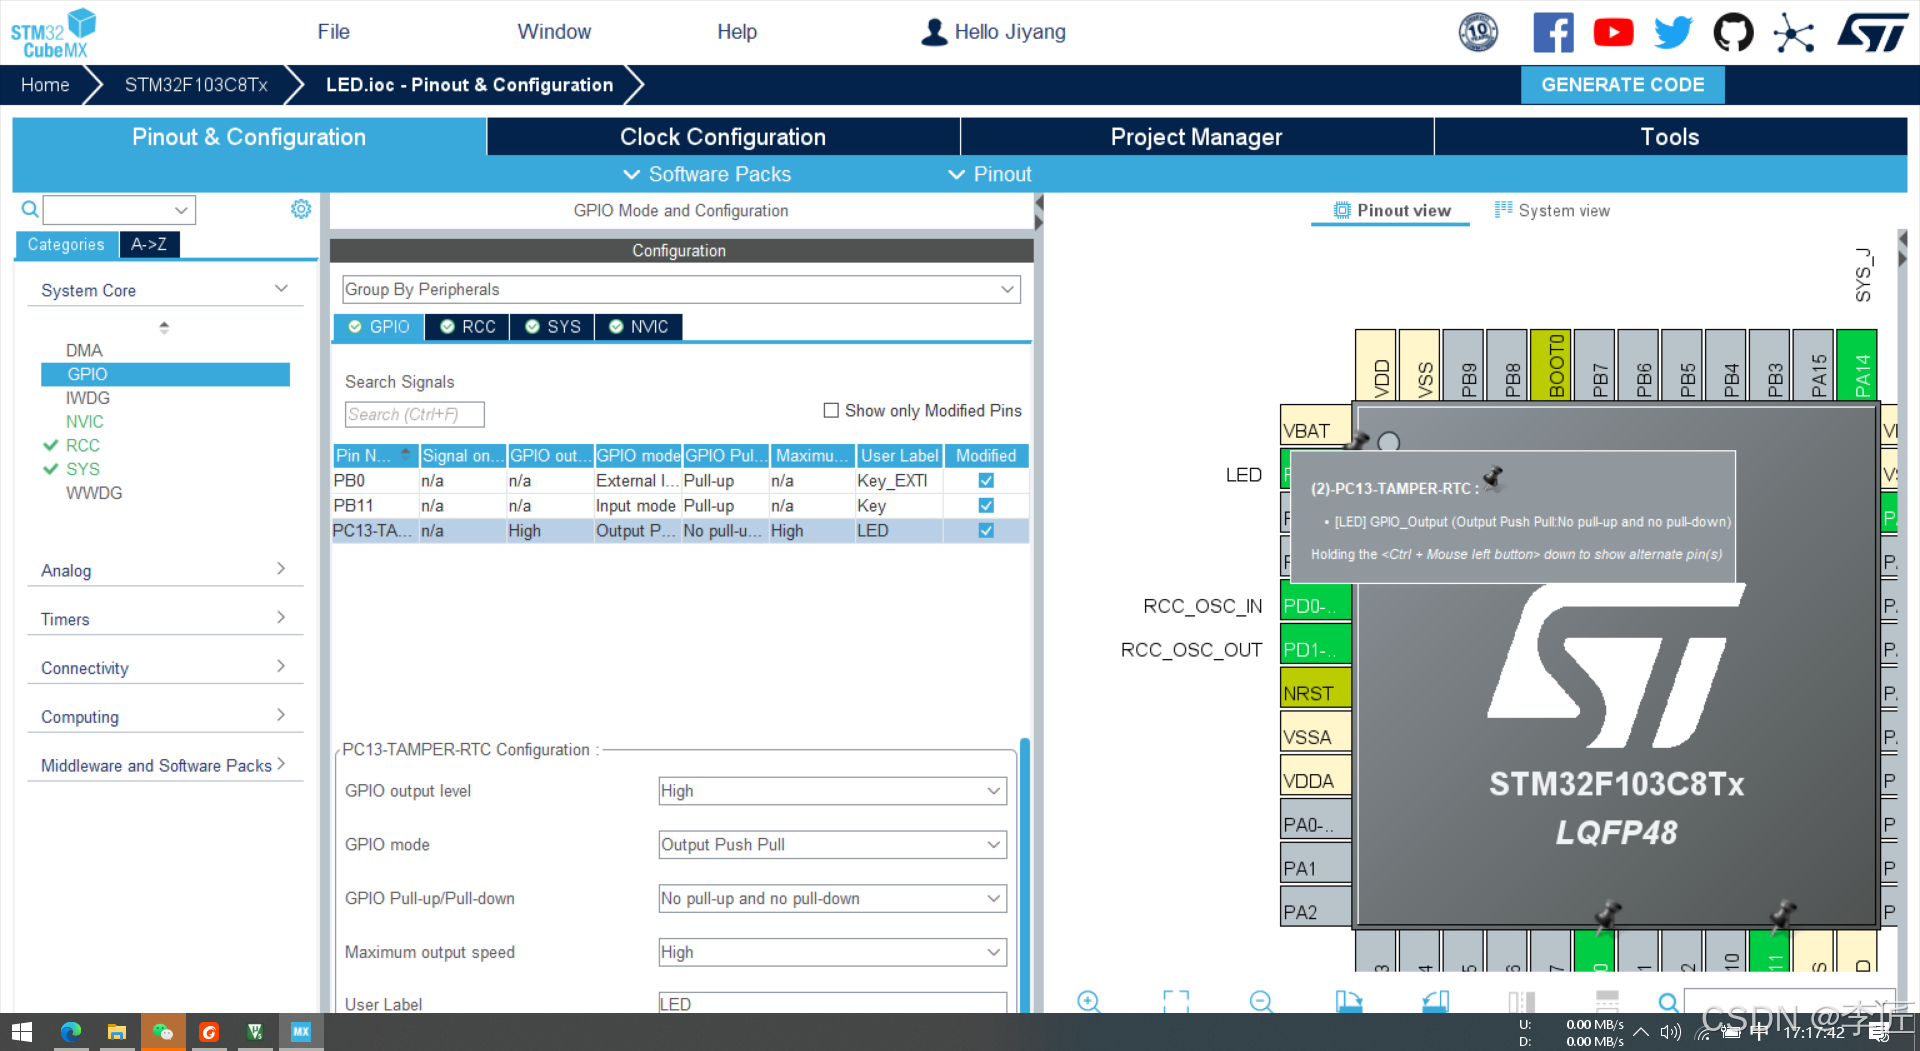The height and width of the screenshot is (1051, 1920).
Task: Open the categories settings gear icon
Action: [301, 209]
